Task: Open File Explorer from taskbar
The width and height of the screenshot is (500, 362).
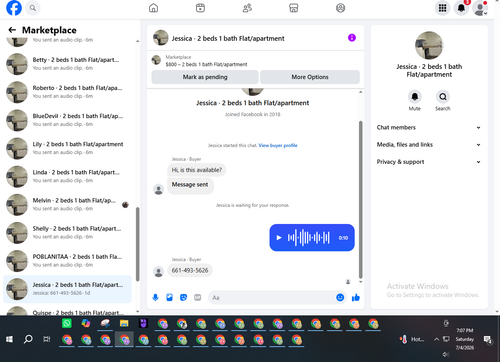Action: (124, 323)
